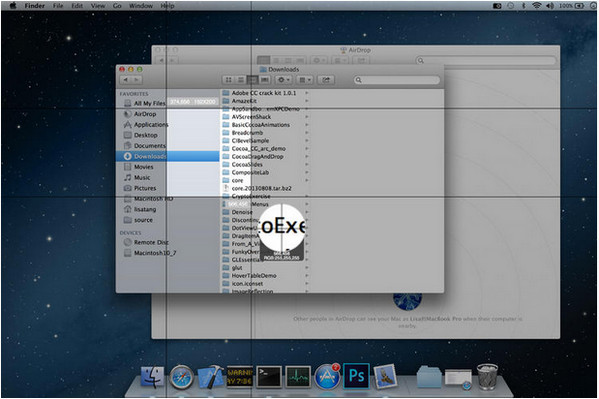This screenshot has height=399, width=599.
Task: Open Xcode from the Dock
Action: [x=210, y=377]
